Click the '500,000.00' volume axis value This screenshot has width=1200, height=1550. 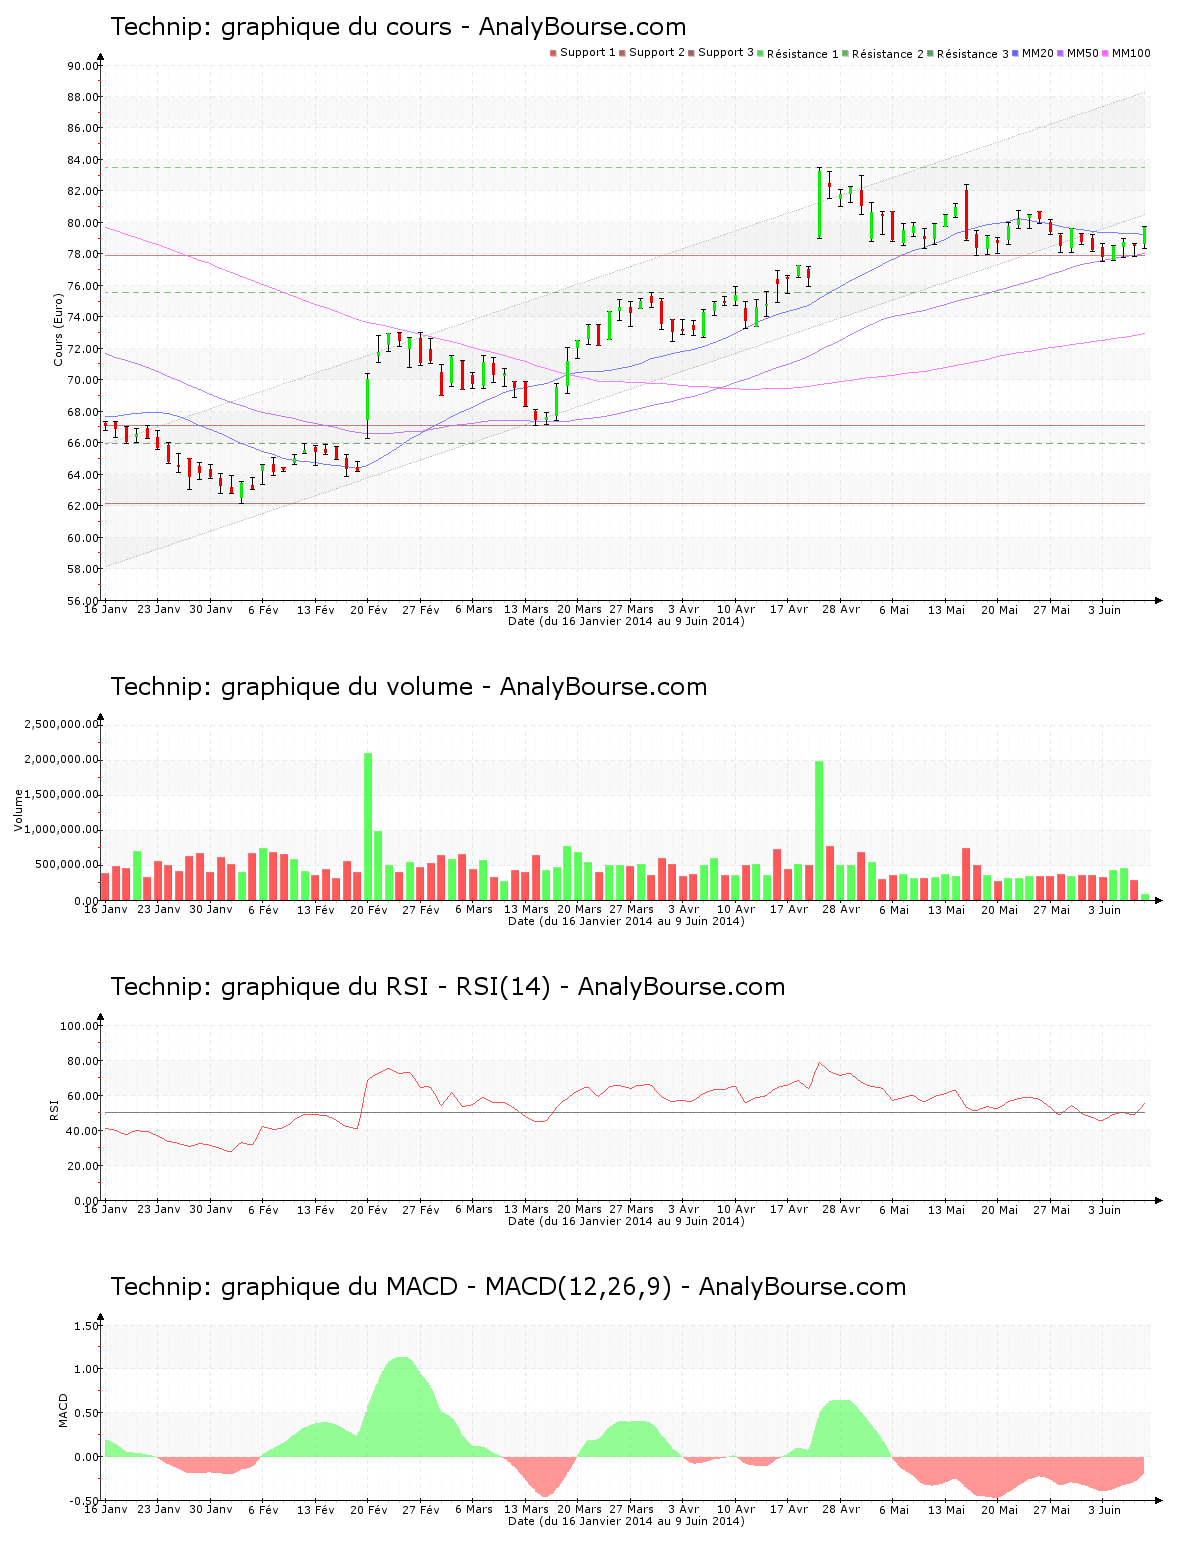click(67, 865)
